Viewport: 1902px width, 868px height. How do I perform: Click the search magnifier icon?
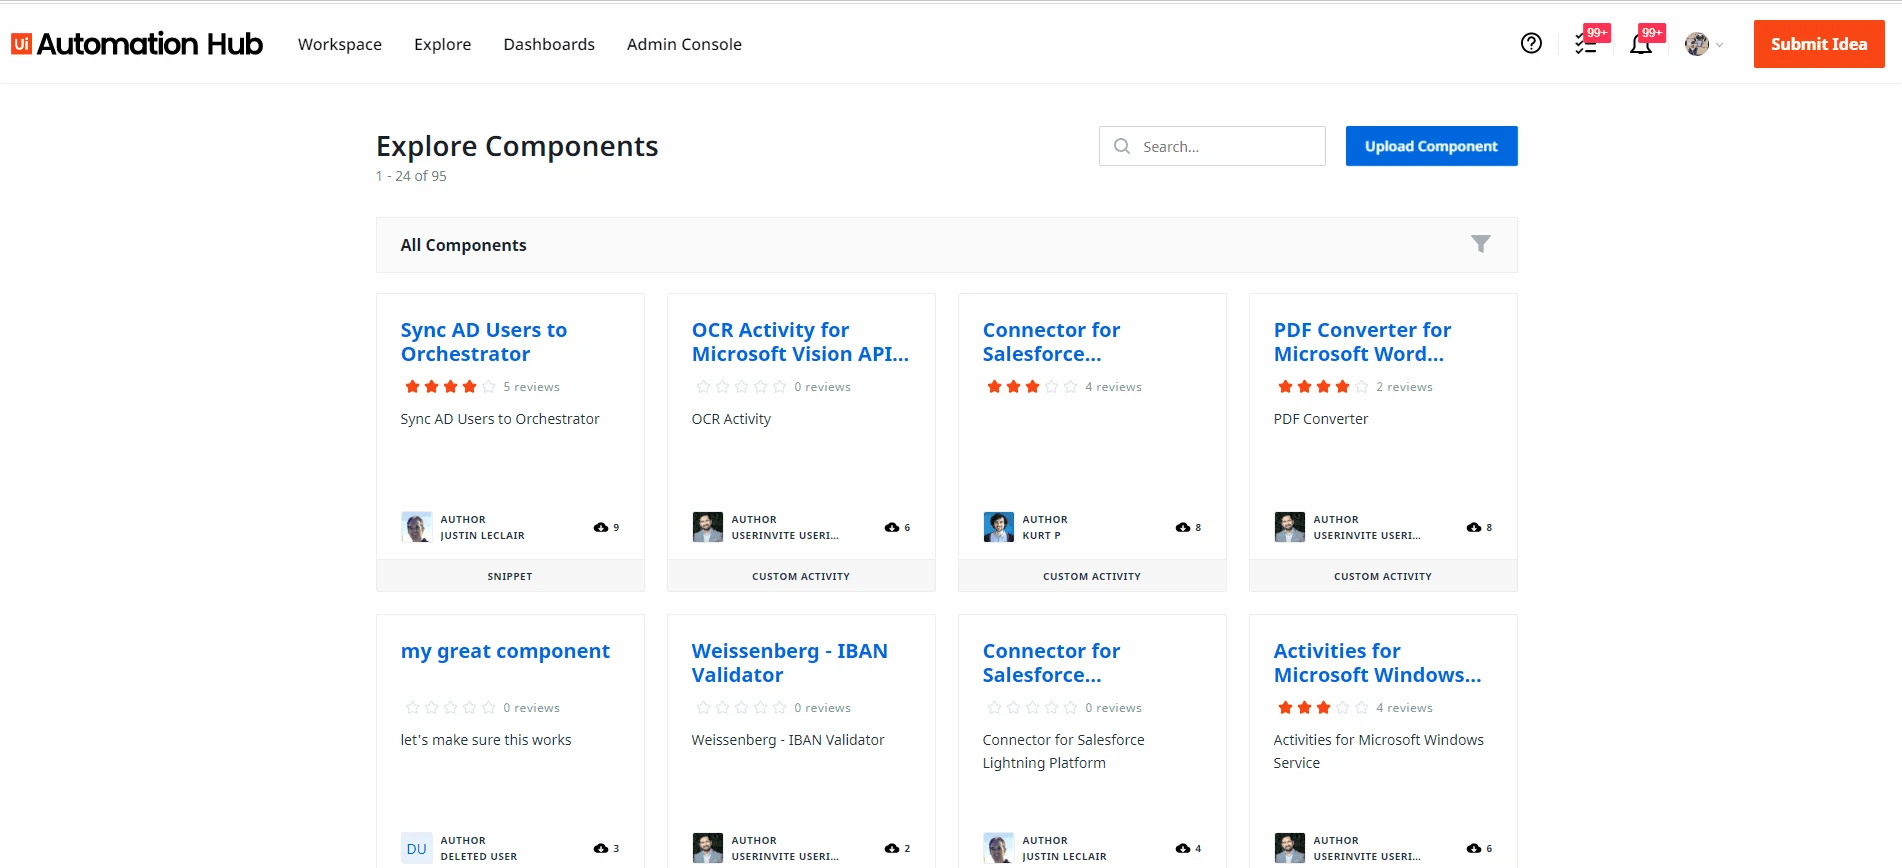point(1122,146)
